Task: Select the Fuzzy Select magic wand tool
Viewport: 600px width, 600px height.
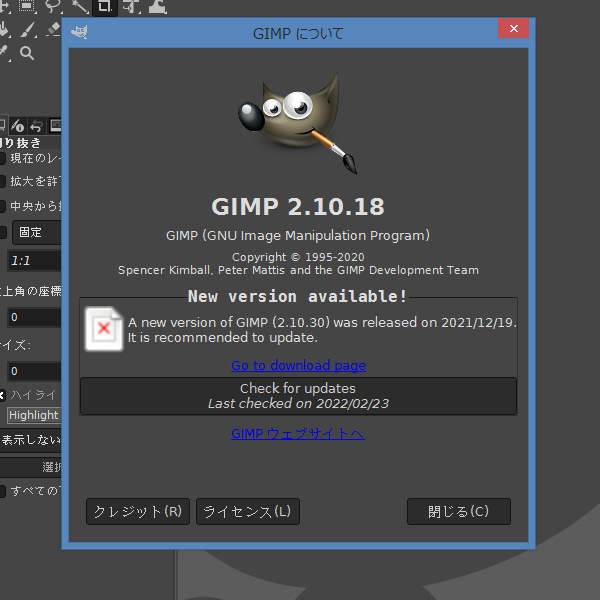Action: click(x=80, y=6)
